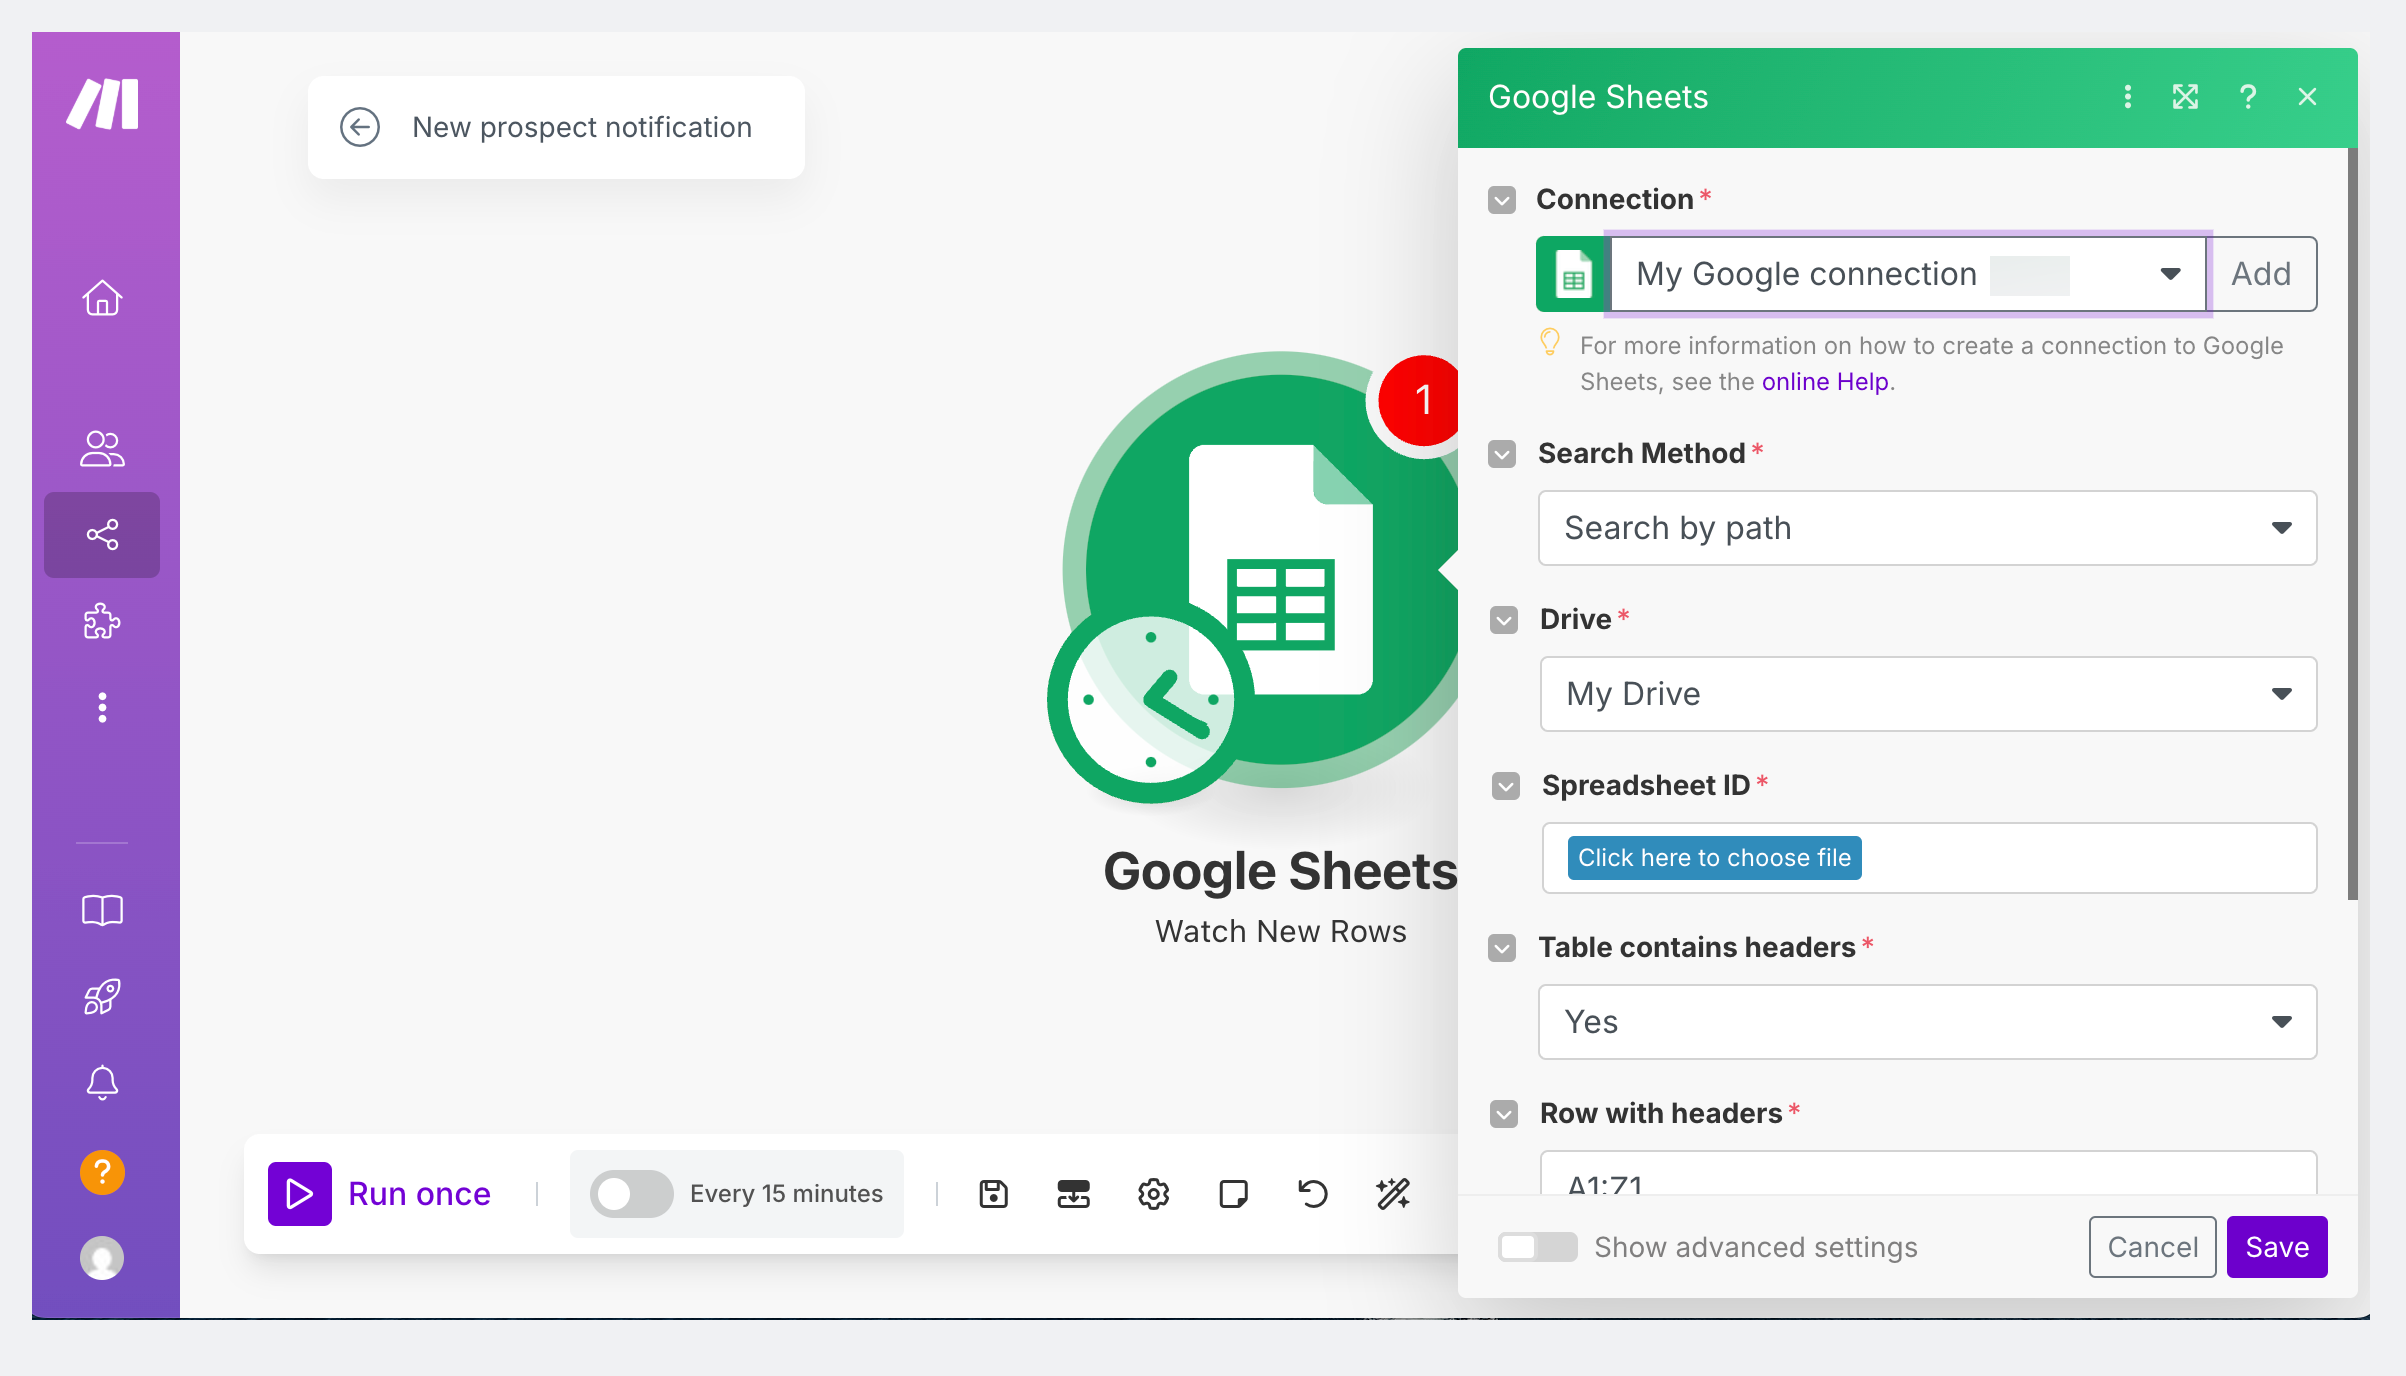The height and width of the screenshot is (1376, 2406).
Task: Open the user avatar profile
Action: click(x=102, y=1258)
